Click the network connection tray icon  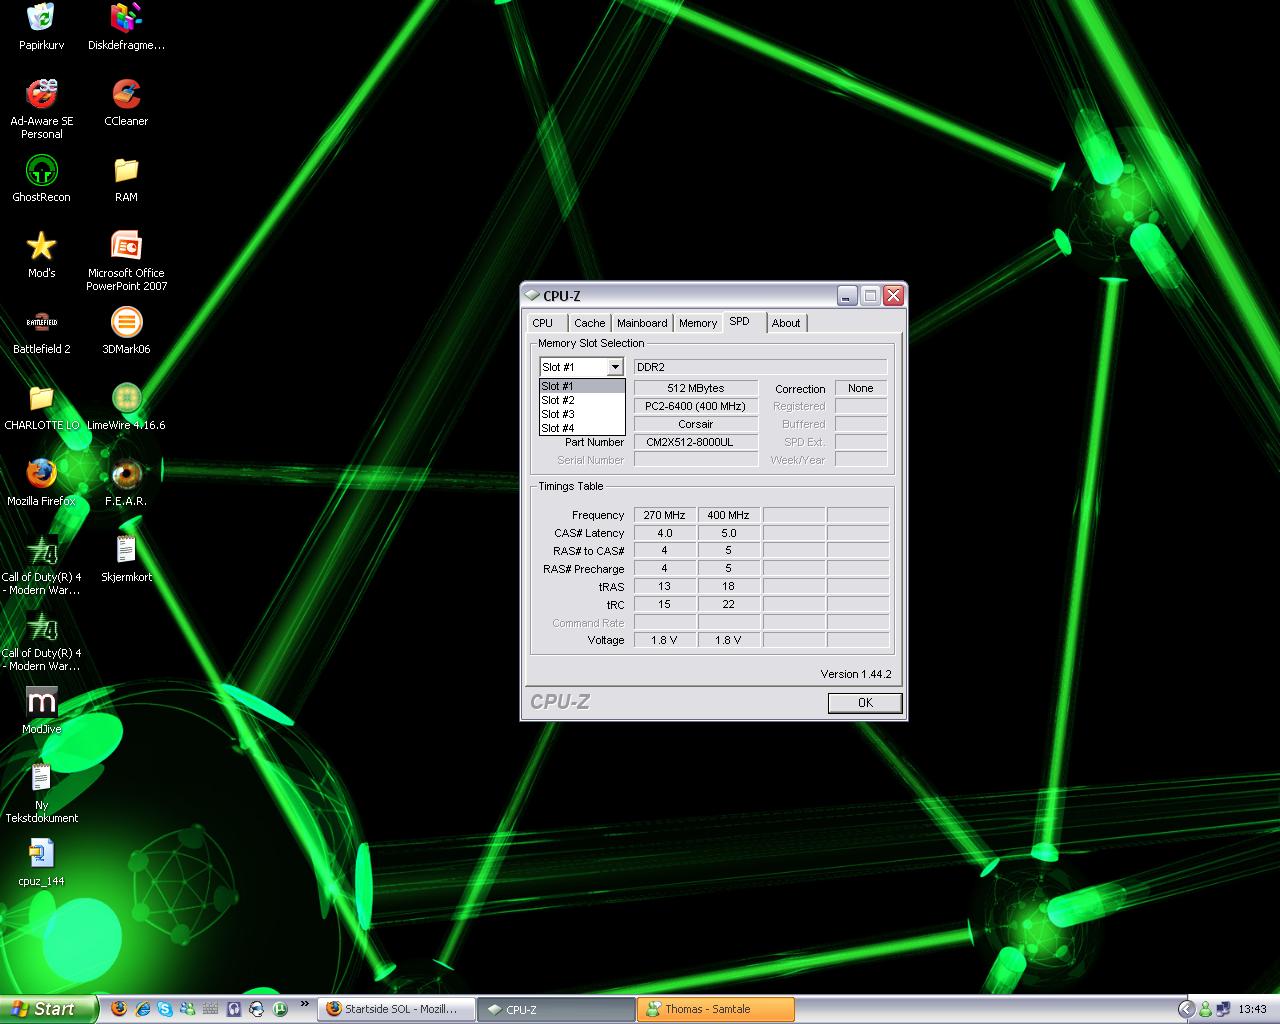(1223, 1010)
